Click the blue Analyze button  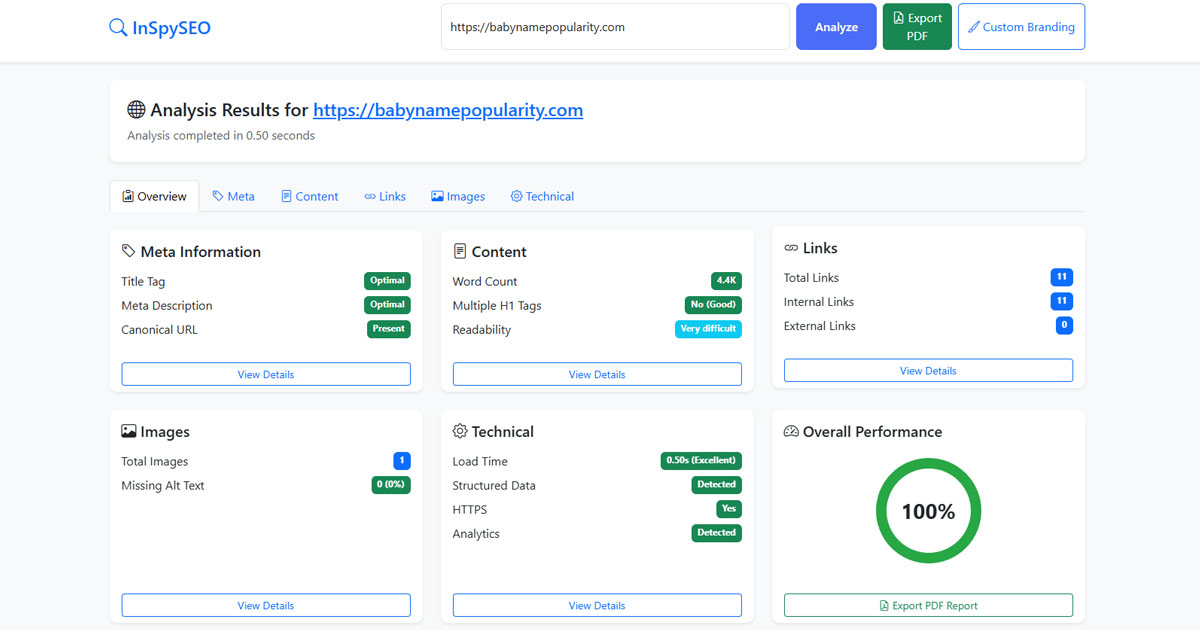coord(836,27)
